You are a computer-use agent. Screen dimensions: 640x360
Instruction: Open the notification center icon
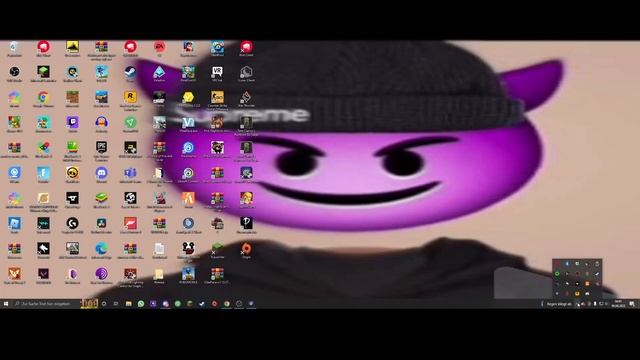[631, 304]
